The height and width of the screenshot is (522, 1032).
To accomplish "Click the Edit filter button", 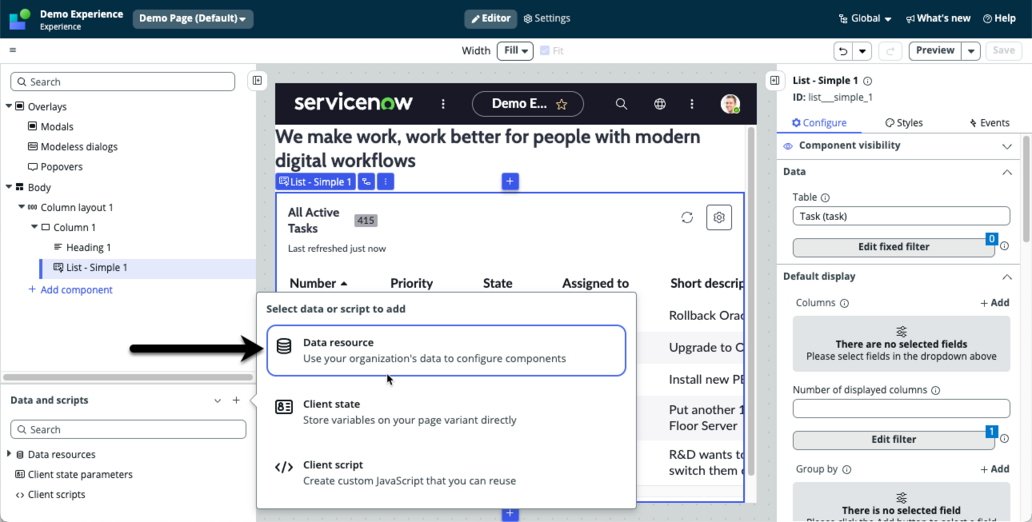I will coord(893,440).
